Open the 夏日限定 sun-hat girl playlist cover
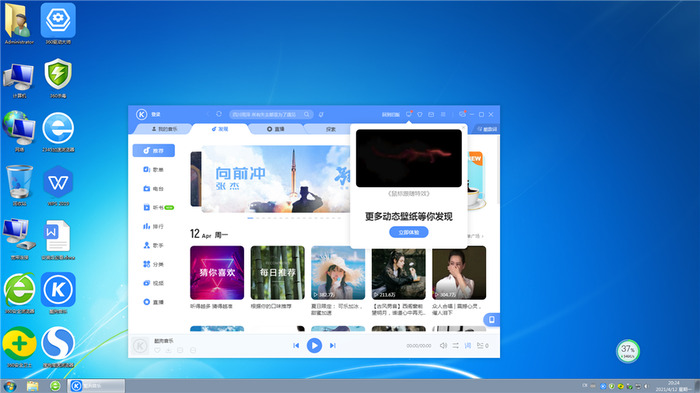The height and width of the screenshot is (393, 700). click(338, 272)
